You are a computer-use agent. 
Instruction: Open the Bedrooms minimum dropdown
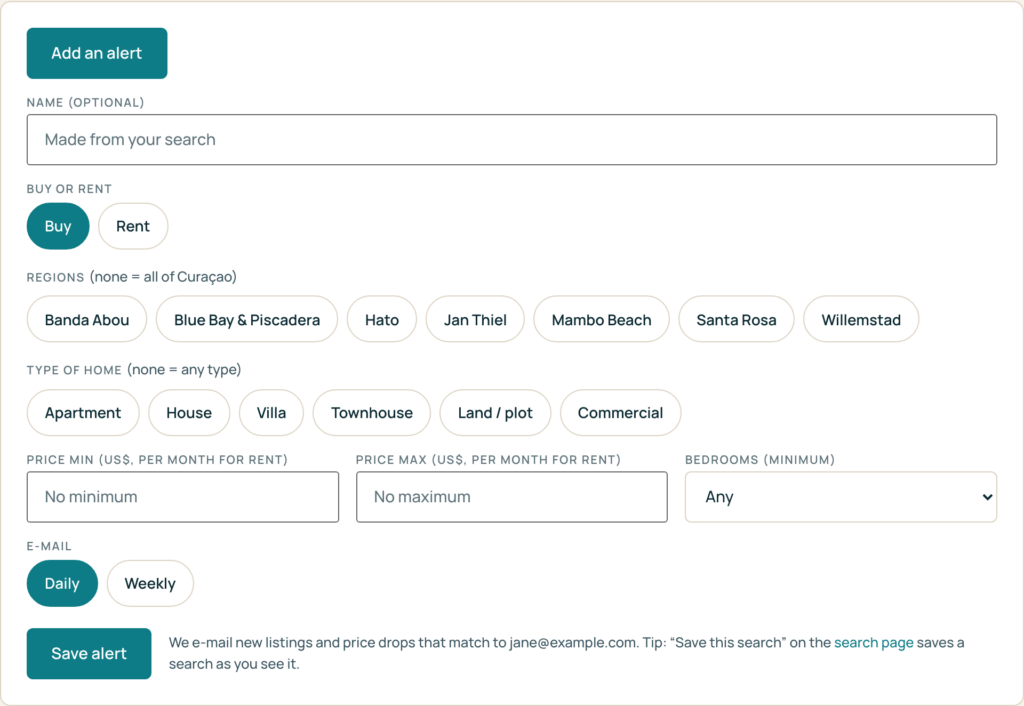click(x=840, y=497)
